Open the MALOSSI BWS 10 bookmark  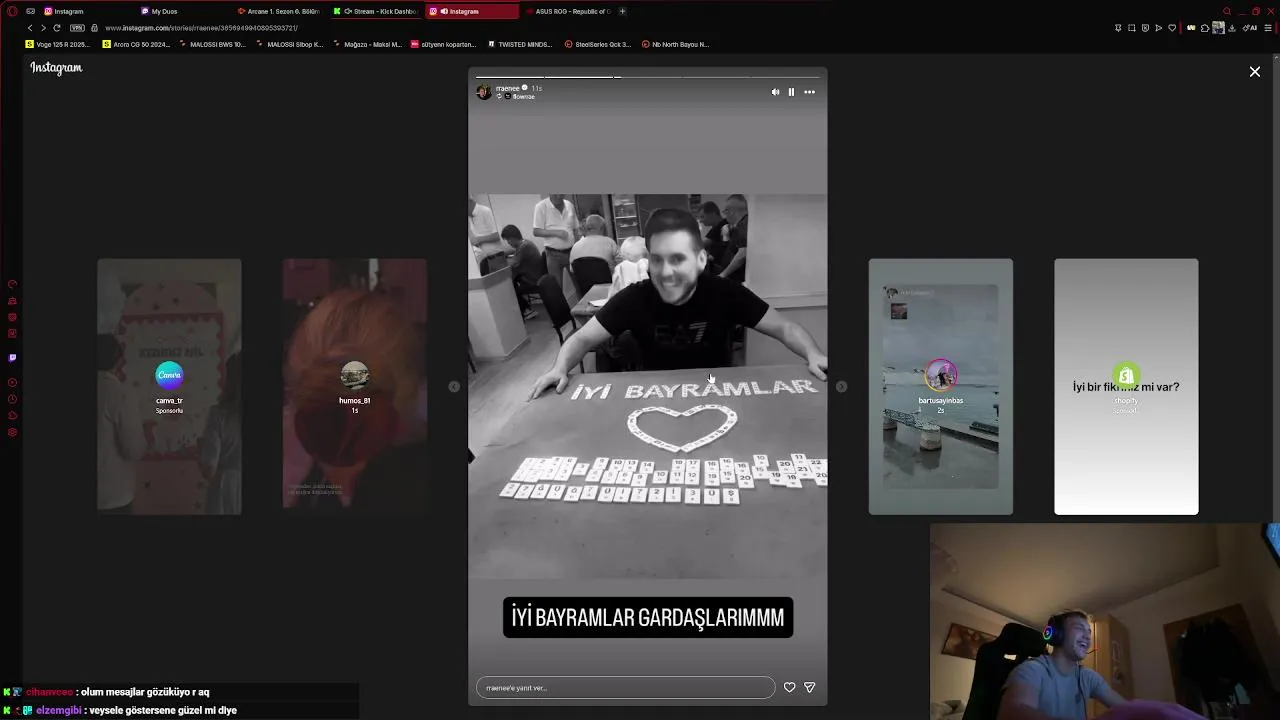pyautogui.click(x=212, y=44)
